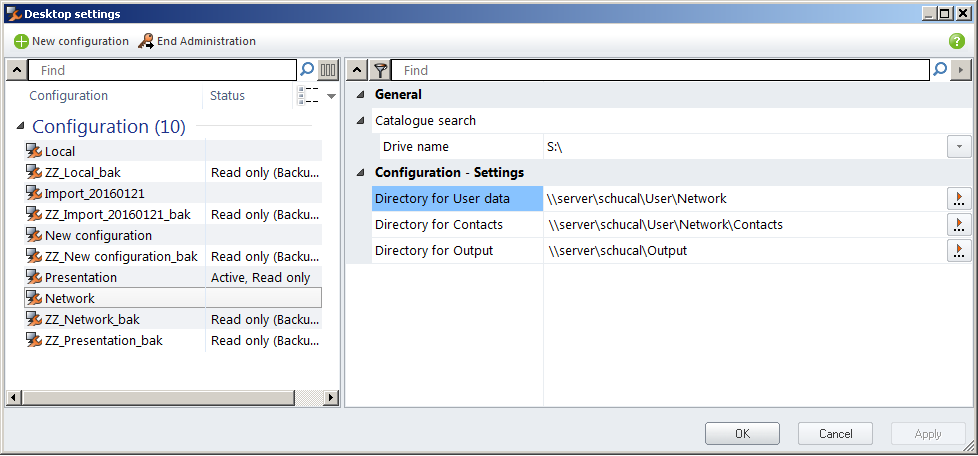This screenshot has width=978, height=456.
Task: Click the search magnifier in left panel
Action: [307, 70]
